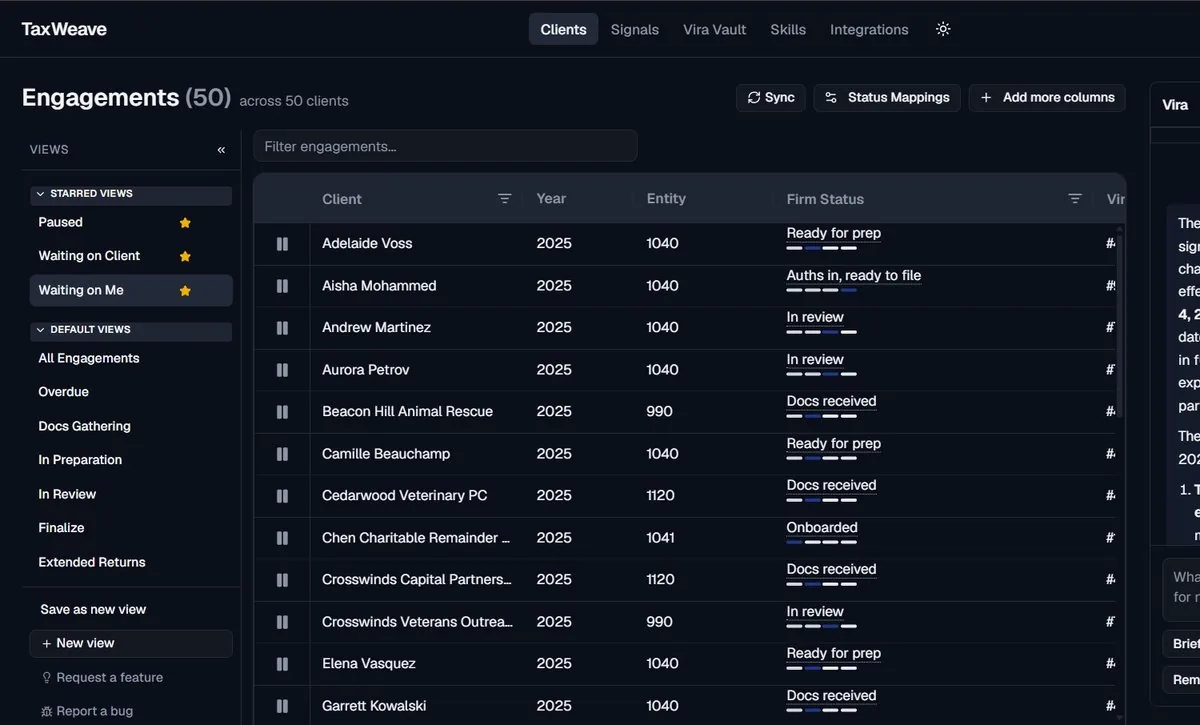Pause the Cedarwood Veterinary PC engagement

[x=282, y=496]
